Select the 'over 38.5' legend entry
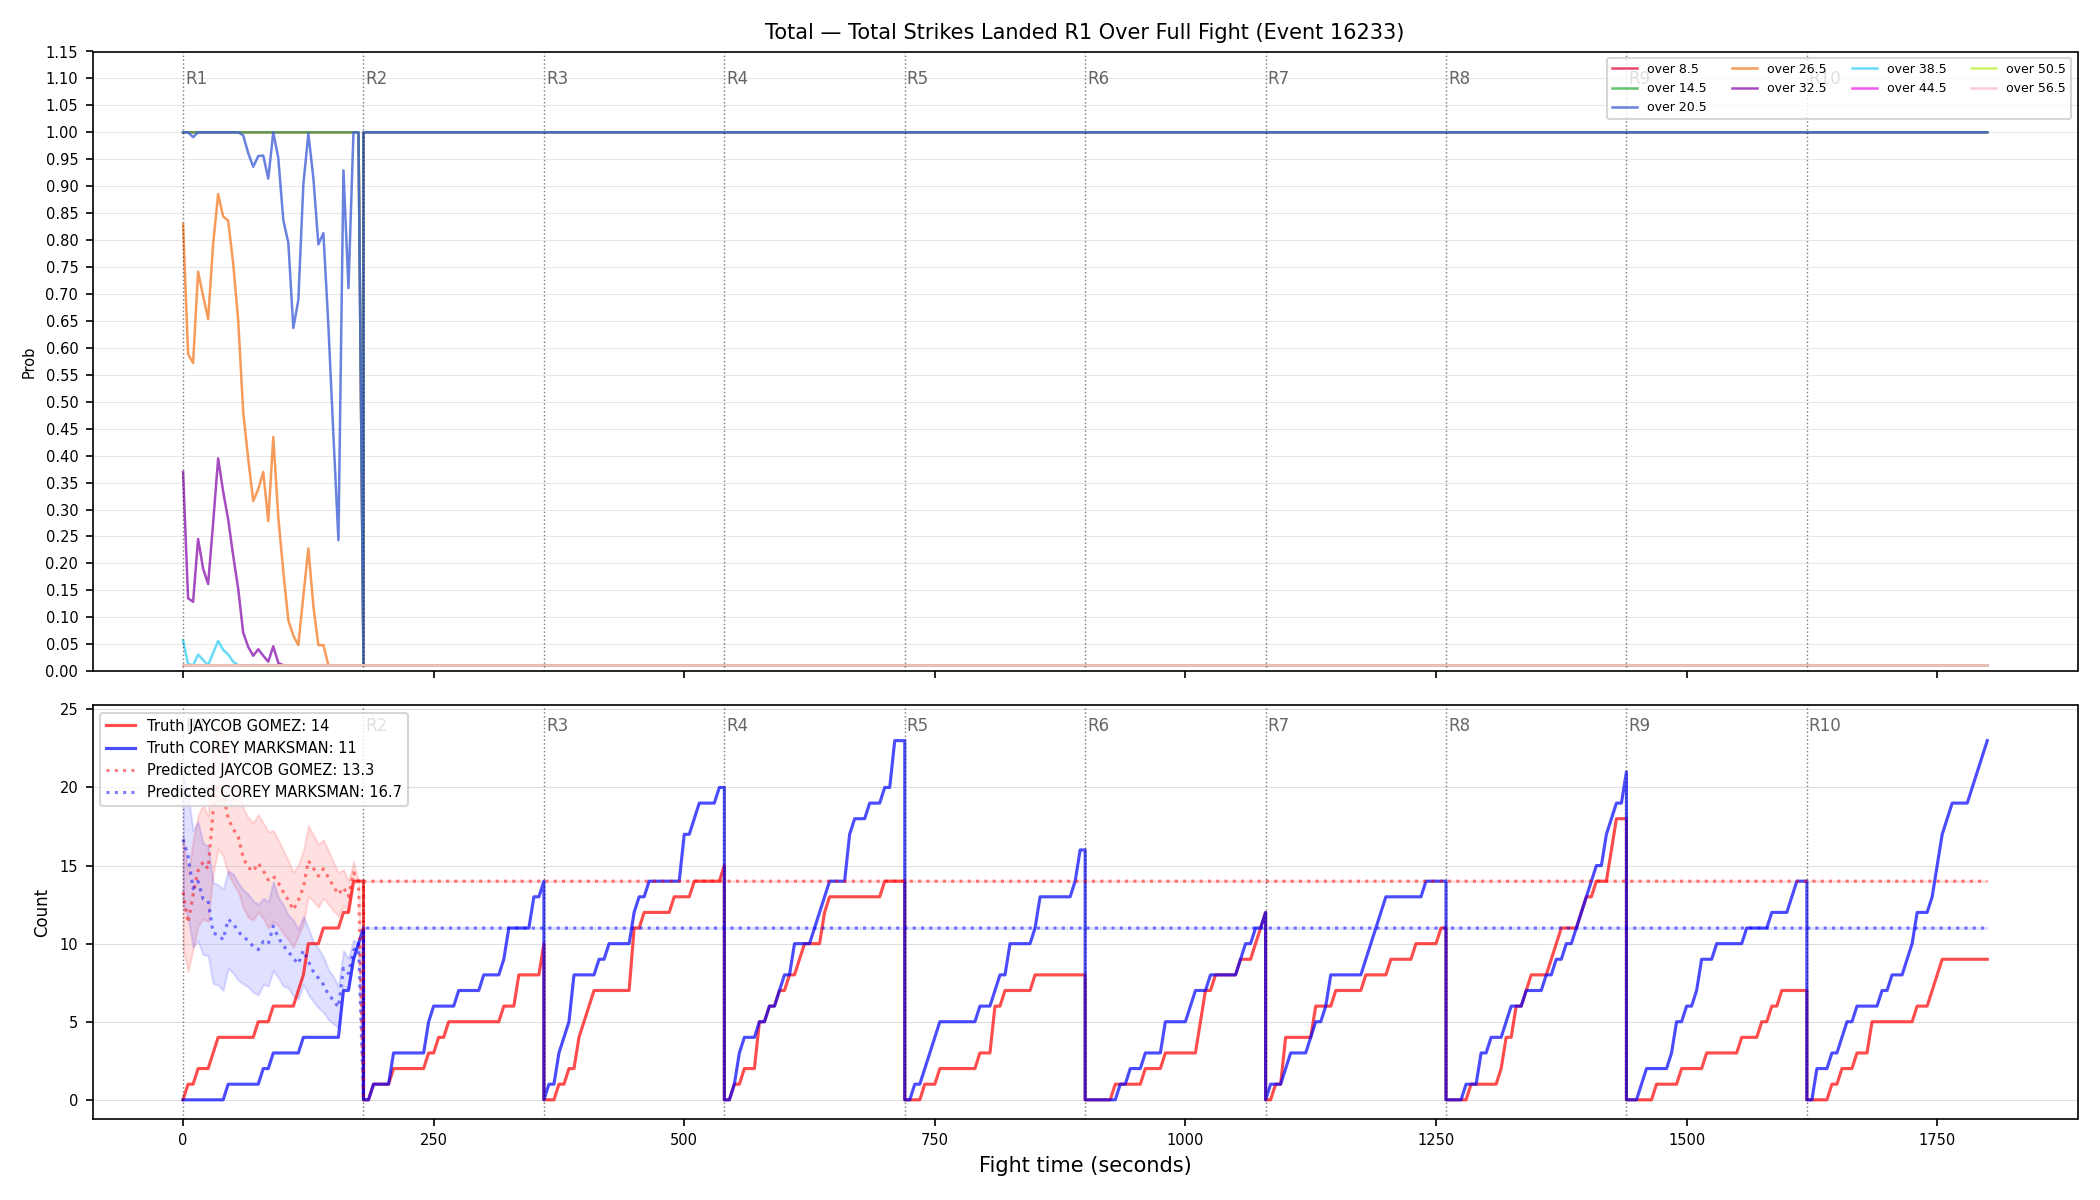The width and height of the screenshot is (2100, 1200). coord(1899,69)
